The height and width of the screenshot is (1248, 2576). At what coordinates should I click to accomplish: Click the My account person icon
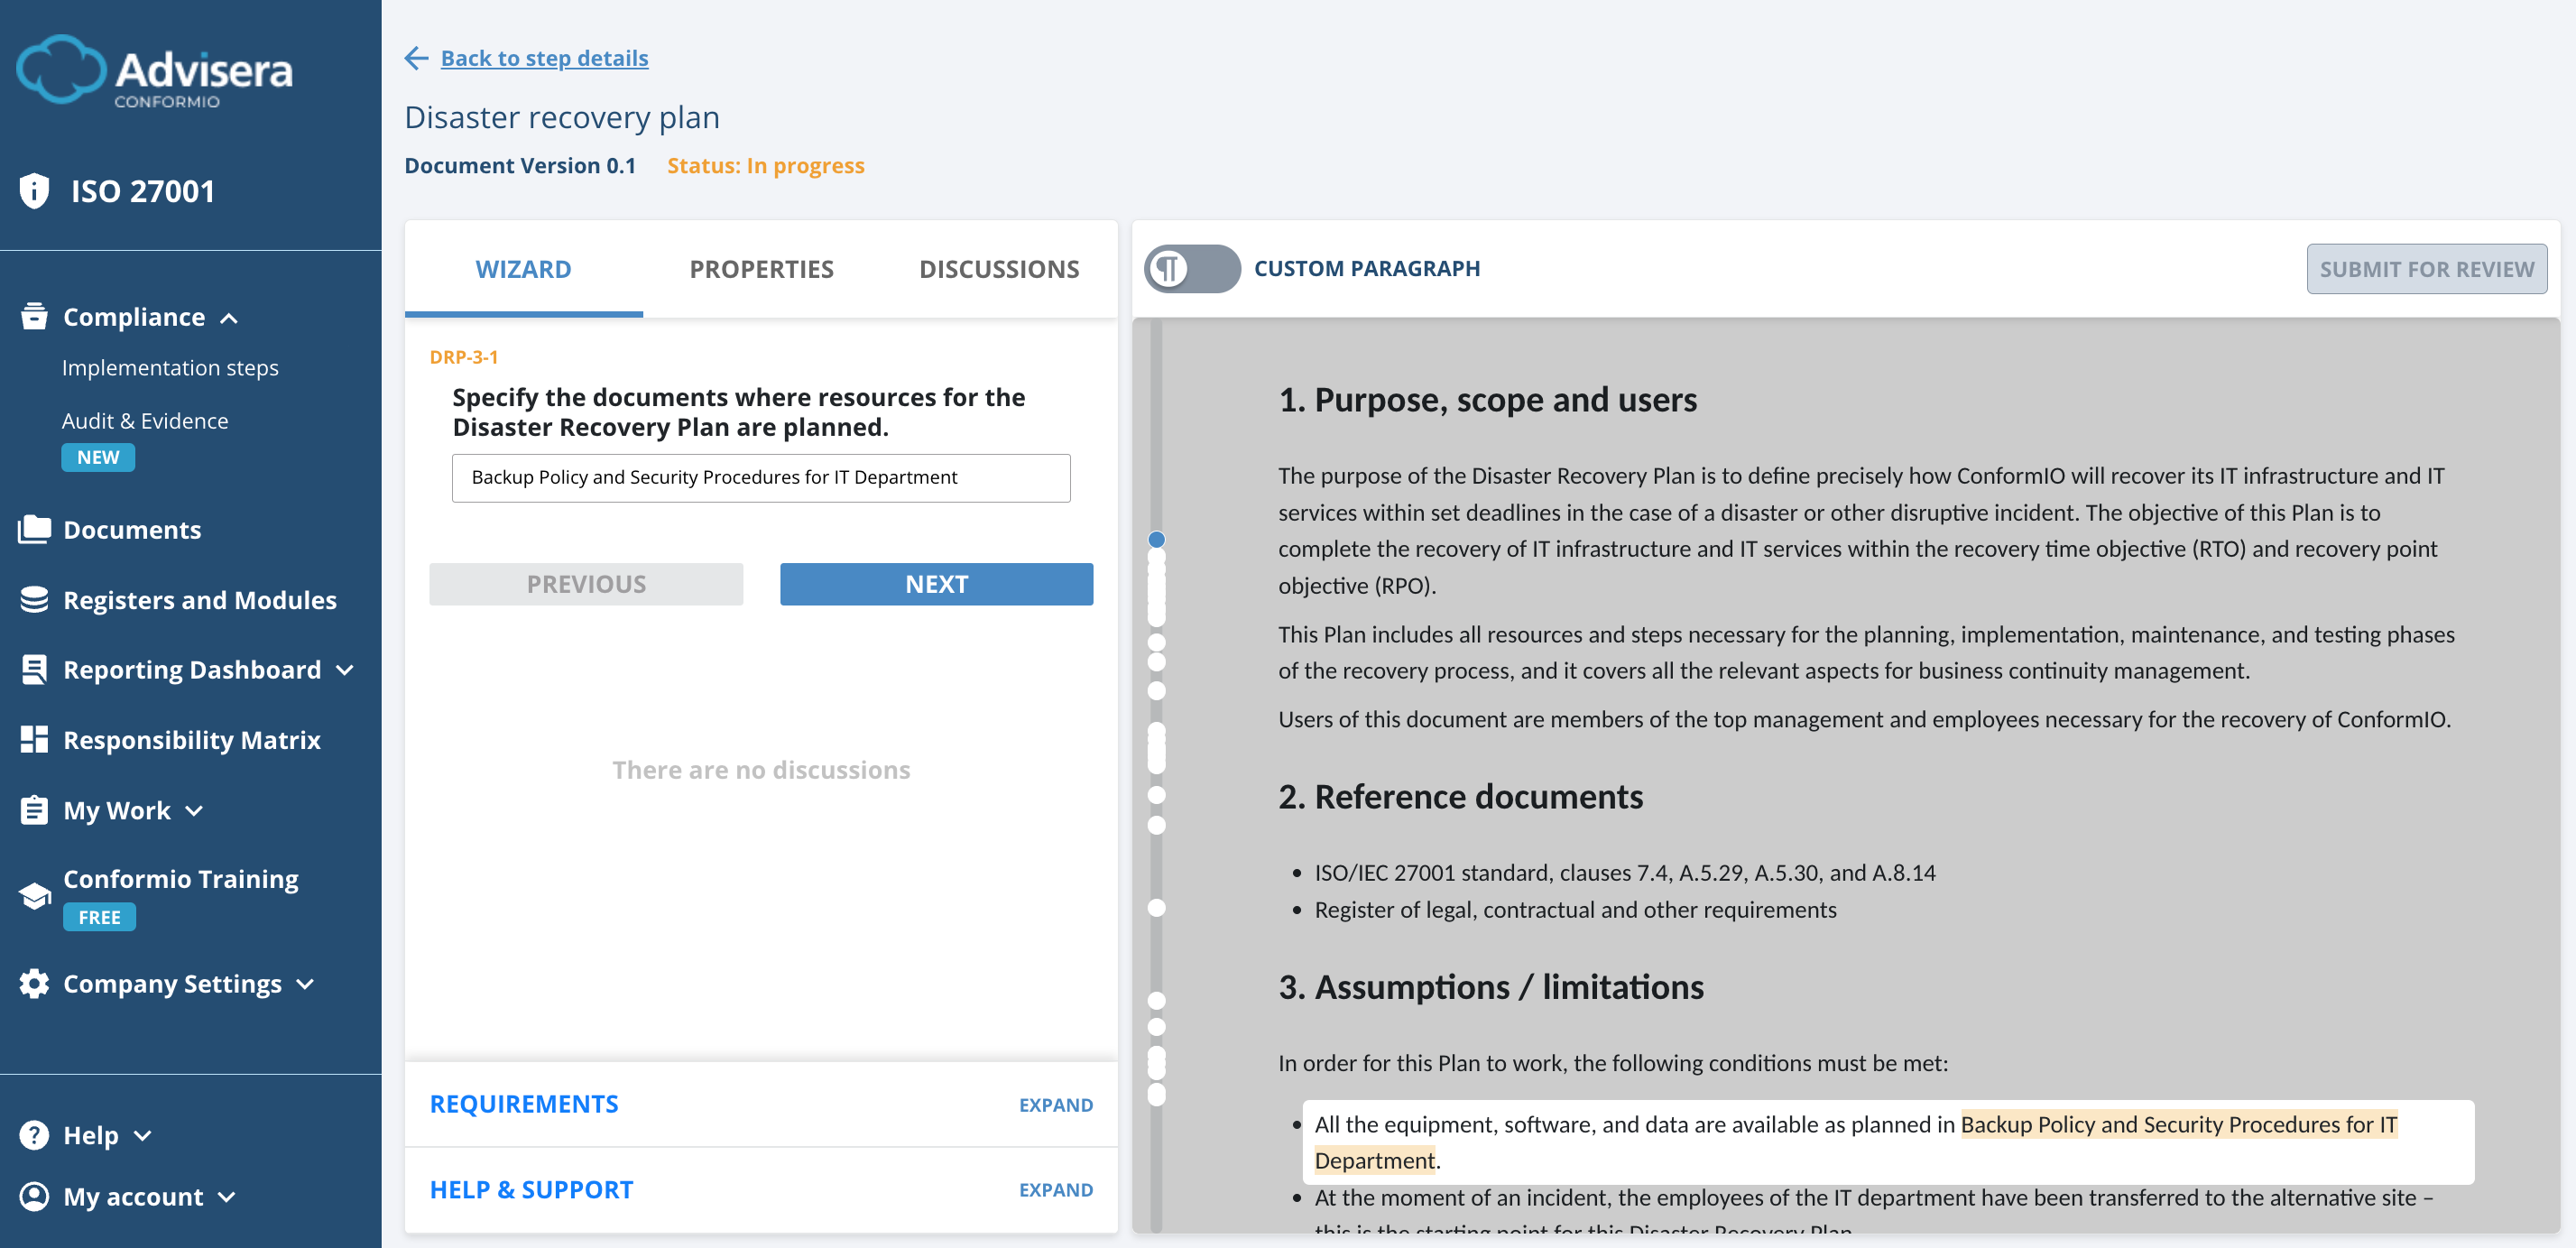click(x=34, y=1196)
